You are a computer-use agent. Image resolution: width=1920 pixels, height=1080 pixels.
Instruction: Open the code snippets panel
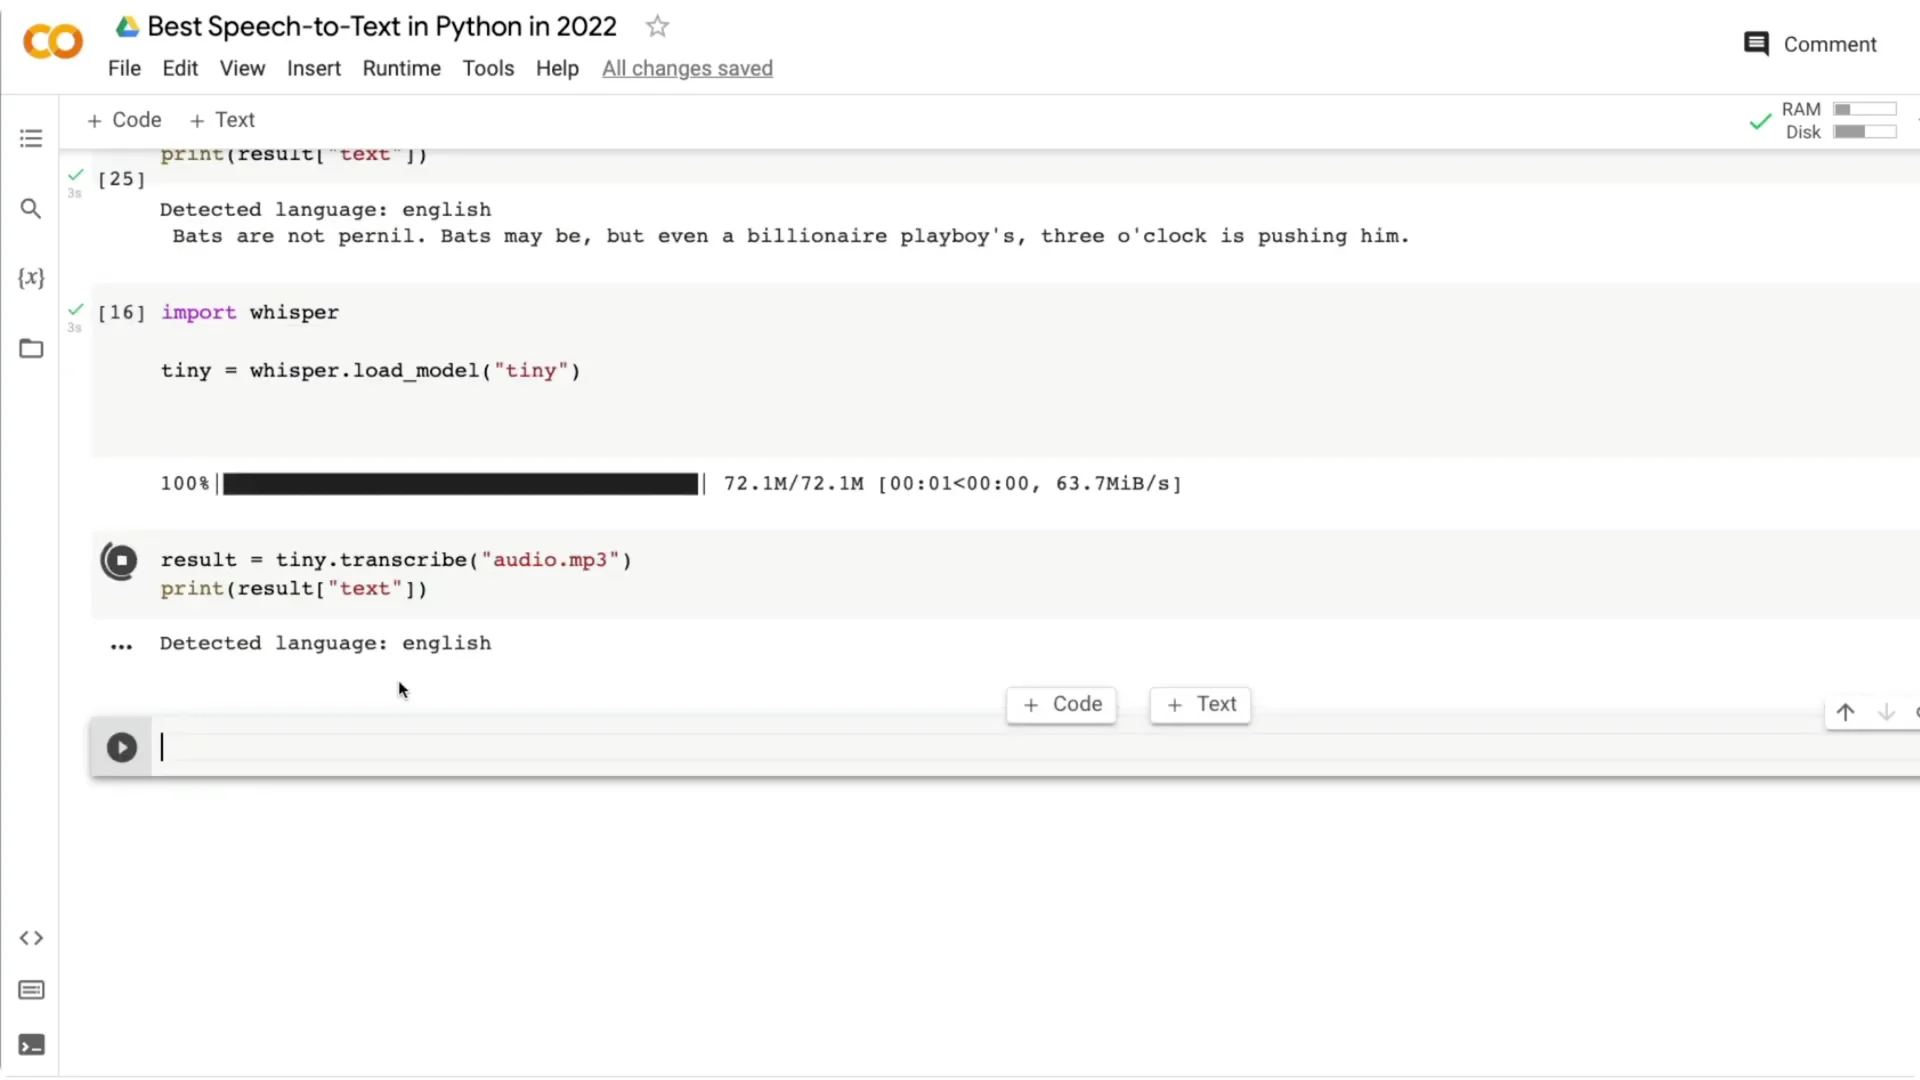click(x=31, y=938)
